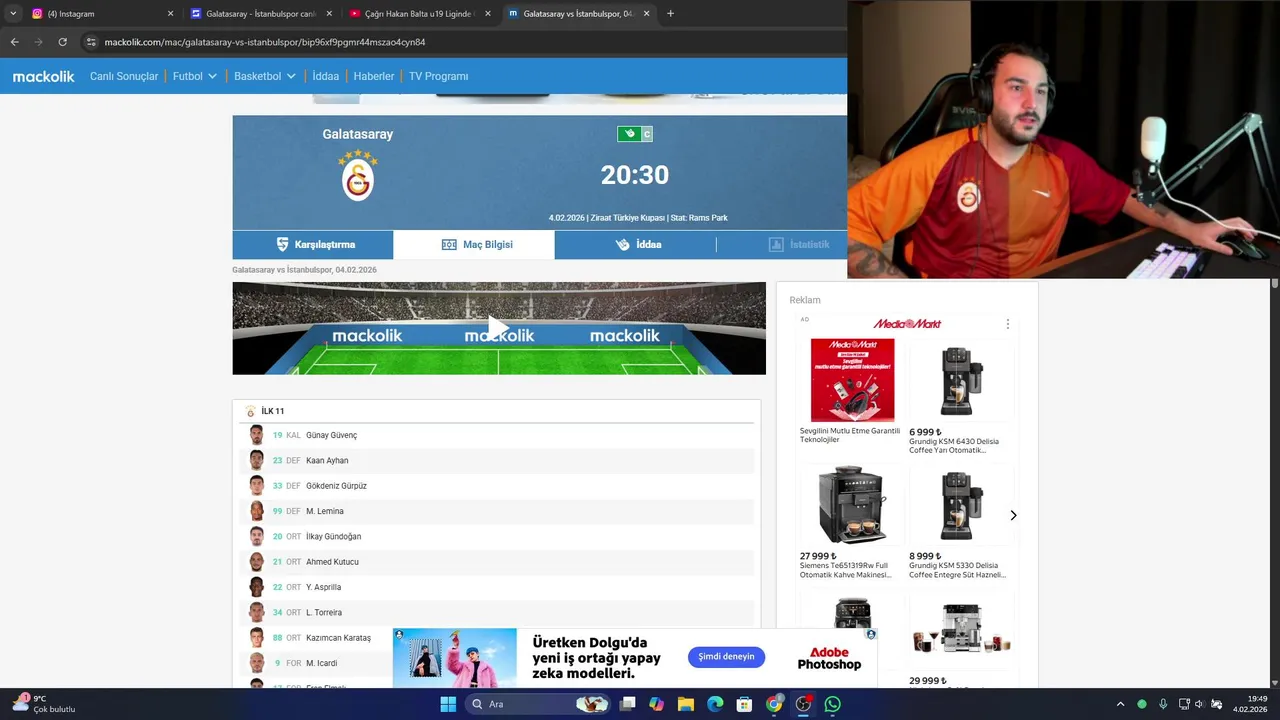Image resolution: width=1280 pixels, height=720 pixels.
Task: Open Grundig KSM 5330 Delisia product
Action: 961,521
